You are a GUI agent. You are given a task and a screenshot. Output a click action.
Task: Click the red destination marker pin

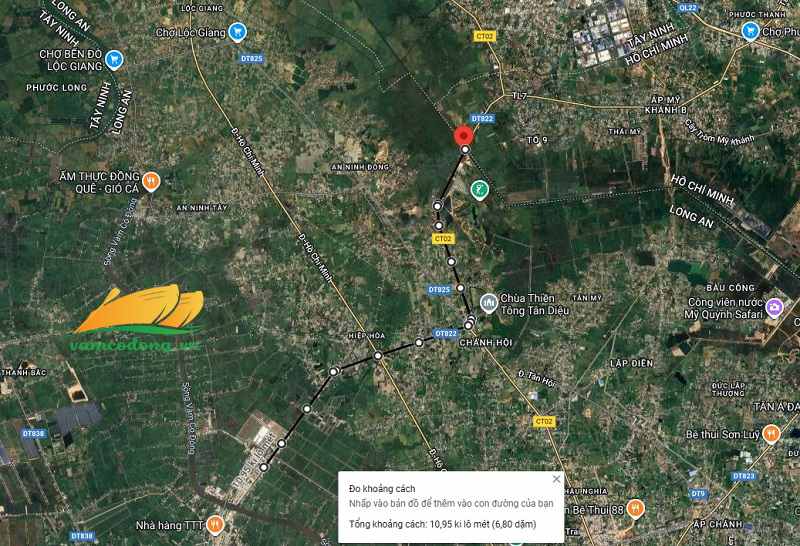click(464, 136)
